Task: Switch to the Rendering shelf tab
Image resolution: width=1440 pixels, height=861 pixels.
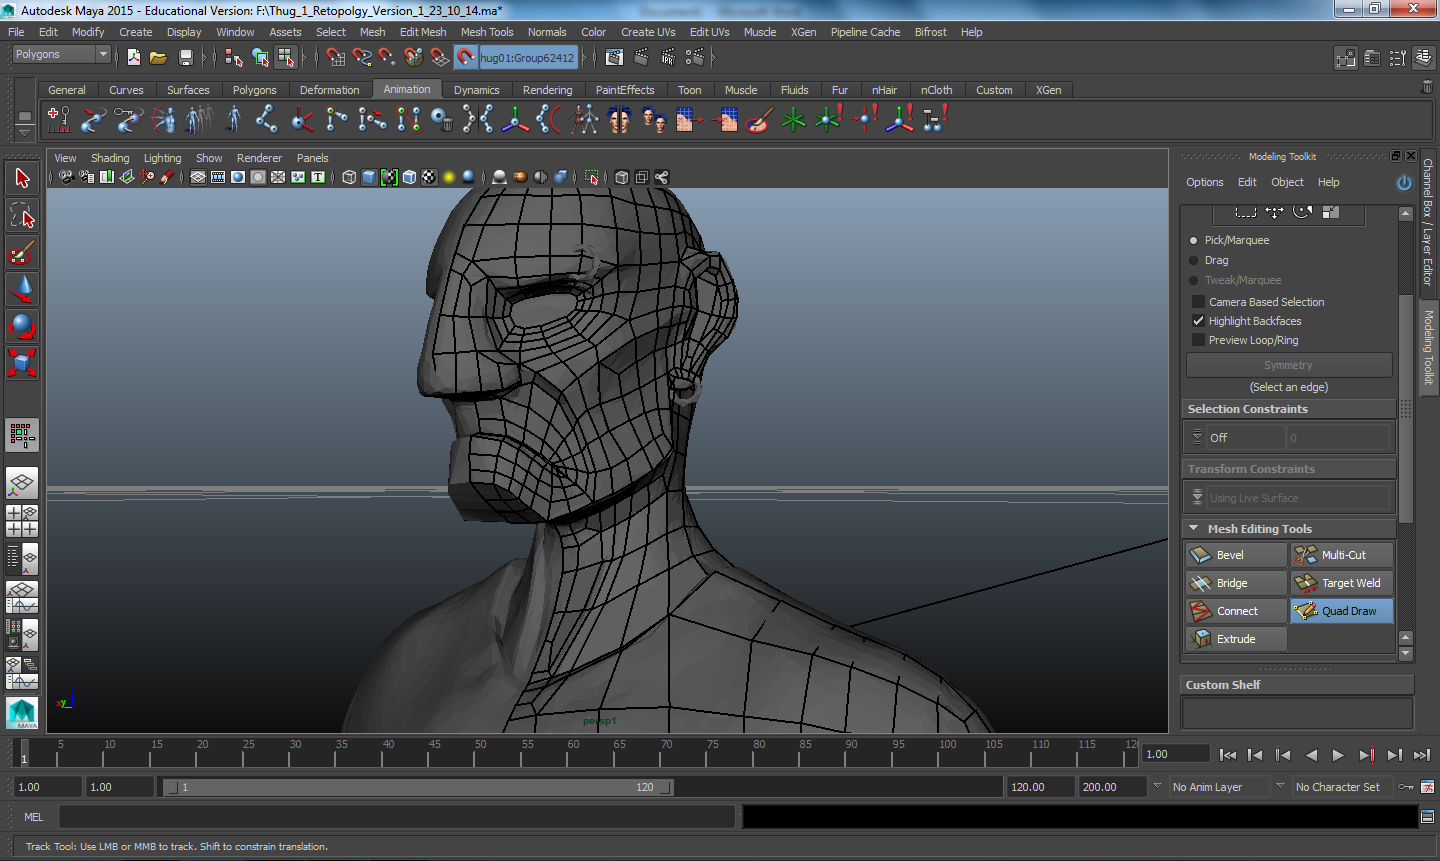Action: [x=547, y=90]
